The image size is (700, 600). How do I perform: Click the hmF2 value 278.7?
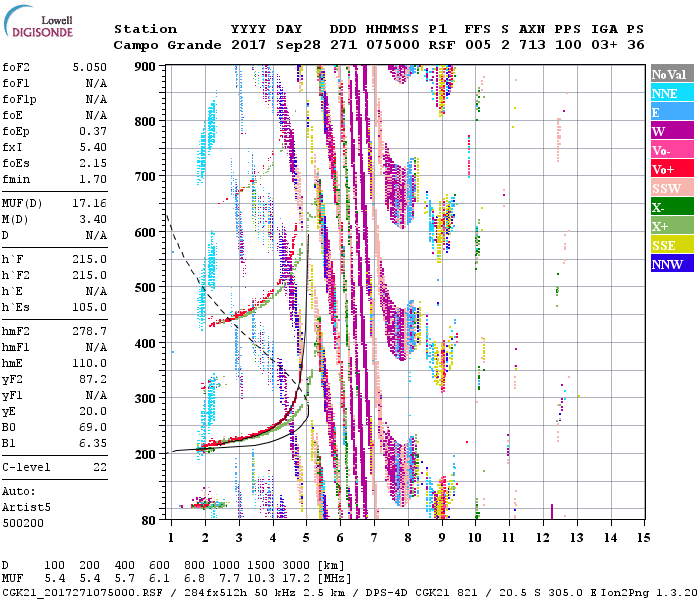coord(90,331)
